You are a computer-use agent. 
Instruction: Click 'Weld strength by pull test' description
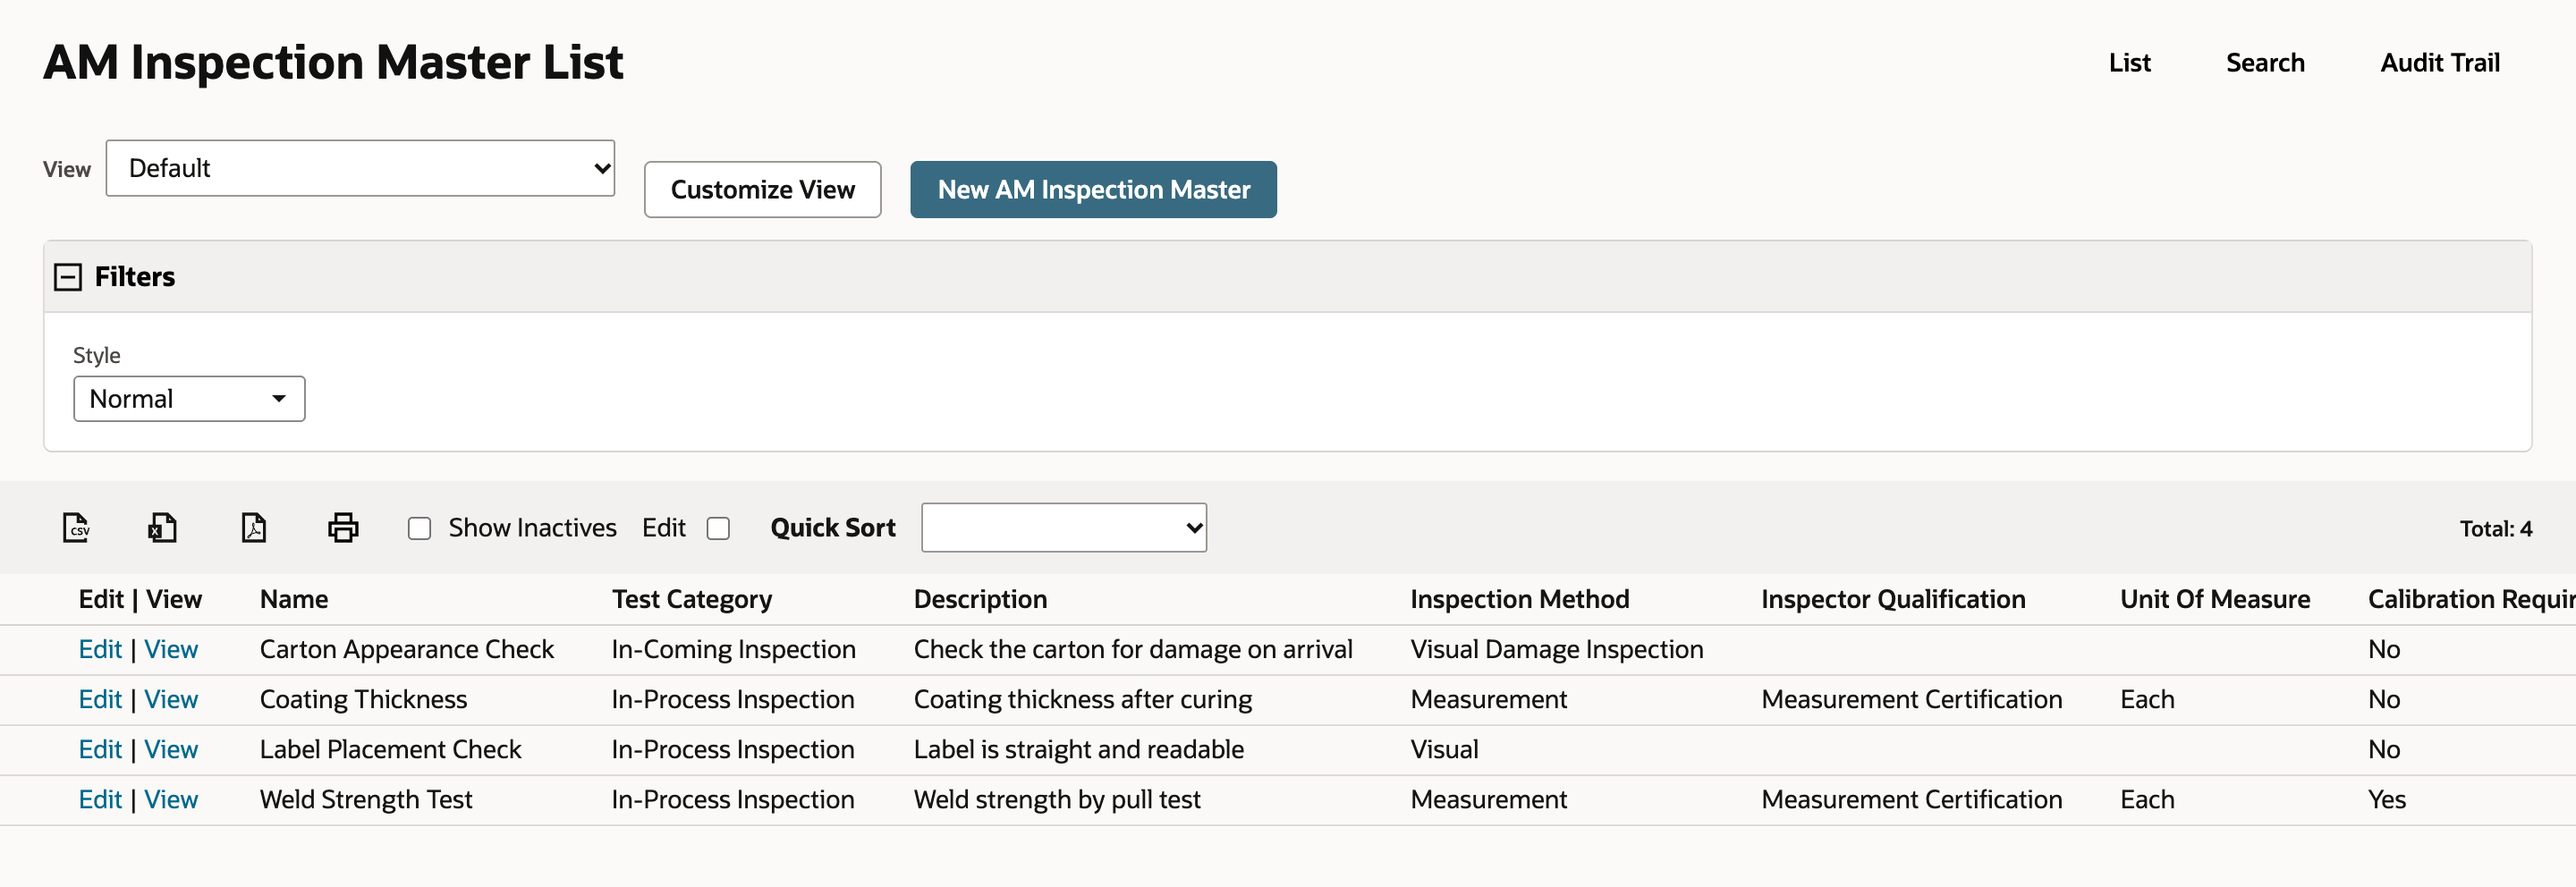click(x=1057, y=800)
